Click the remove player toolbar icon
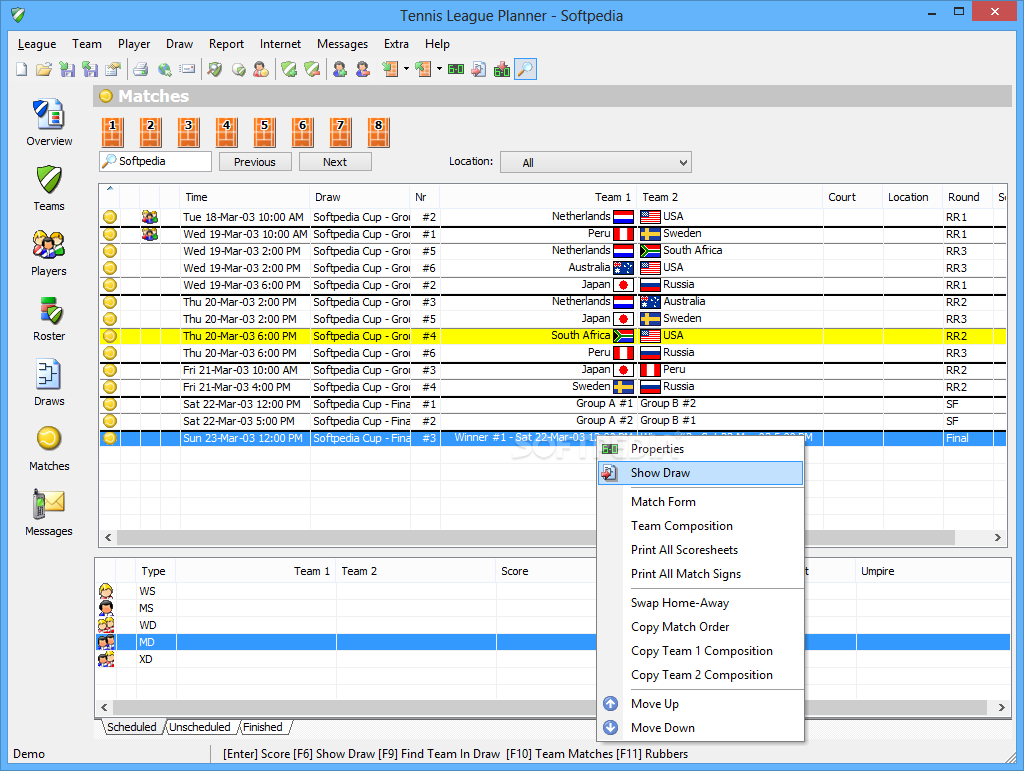The width and height of the screenshot is (1024, 771). pyautogui.click(x=363, y=69)
